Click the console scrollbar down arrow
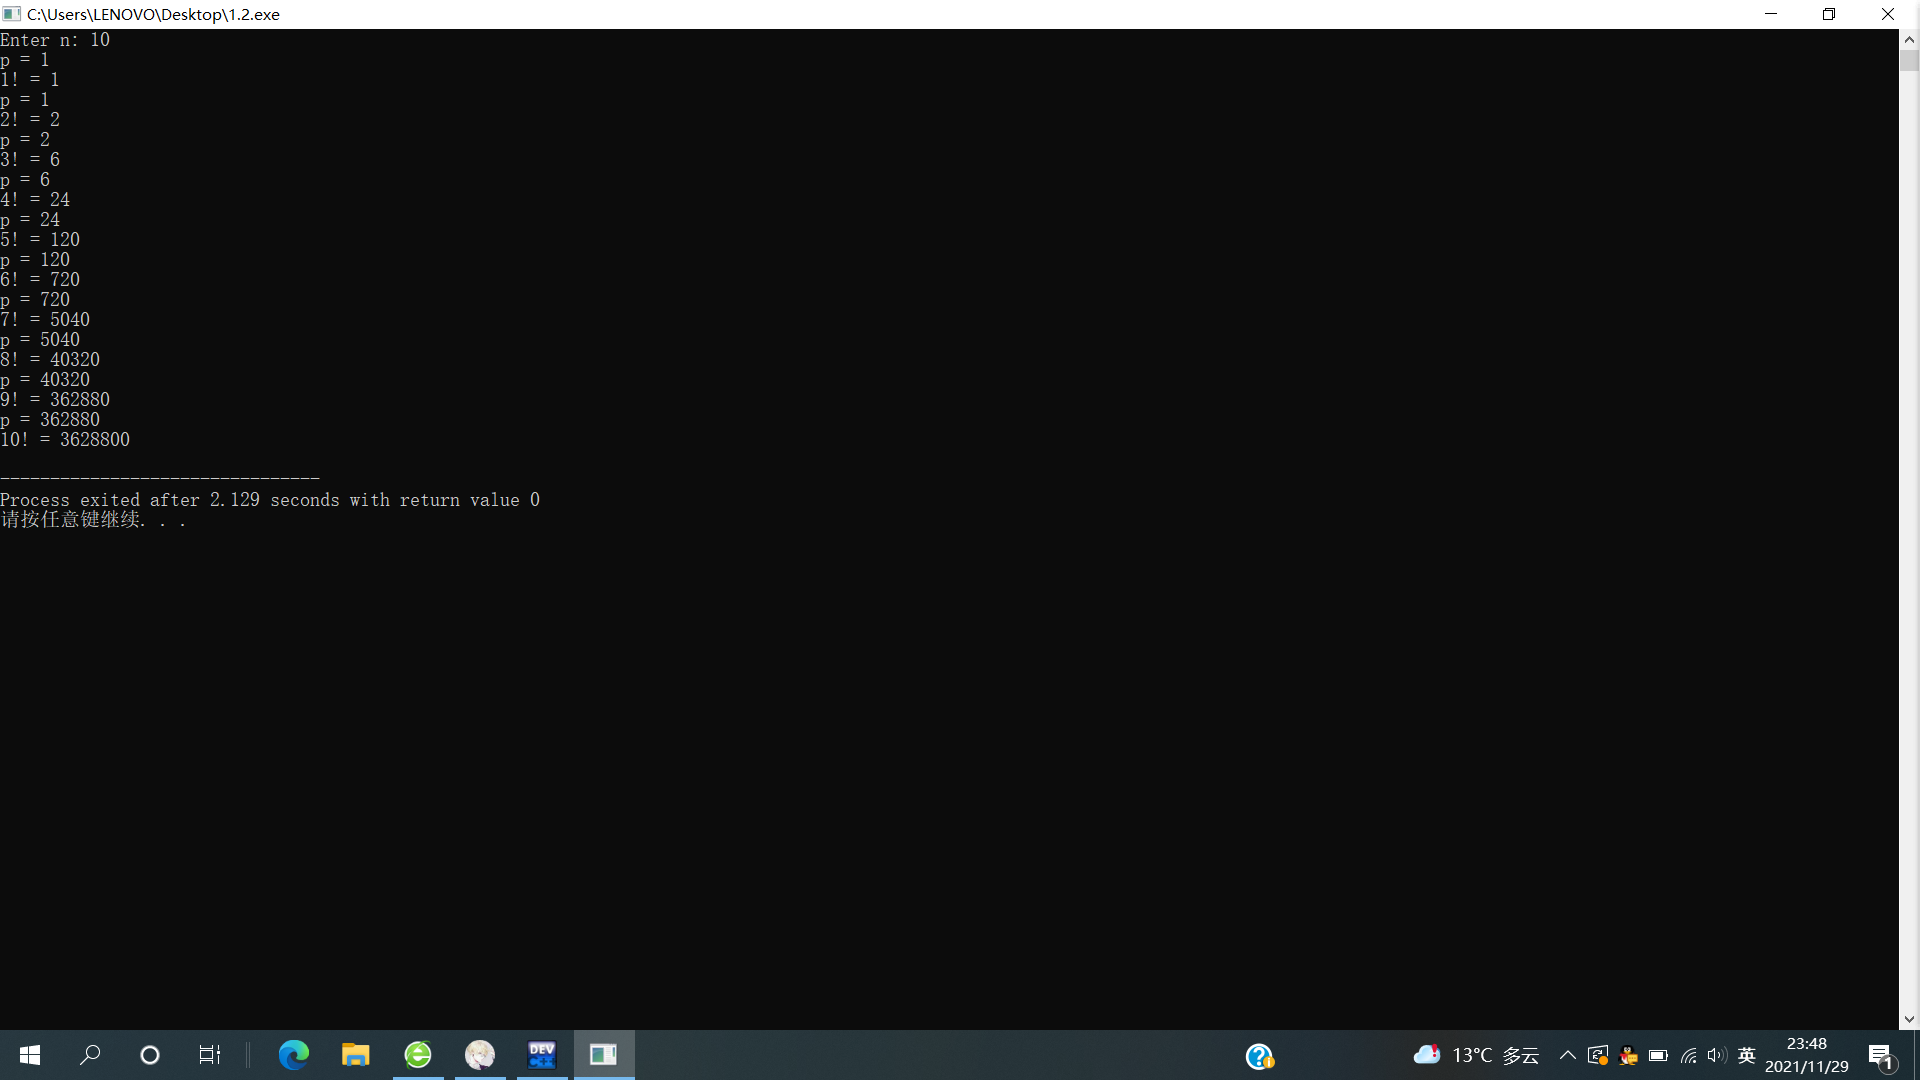Image resolution: width=1920 pixels, height=1080 pixels. pyautogui.click(x=1909, y=1019)
